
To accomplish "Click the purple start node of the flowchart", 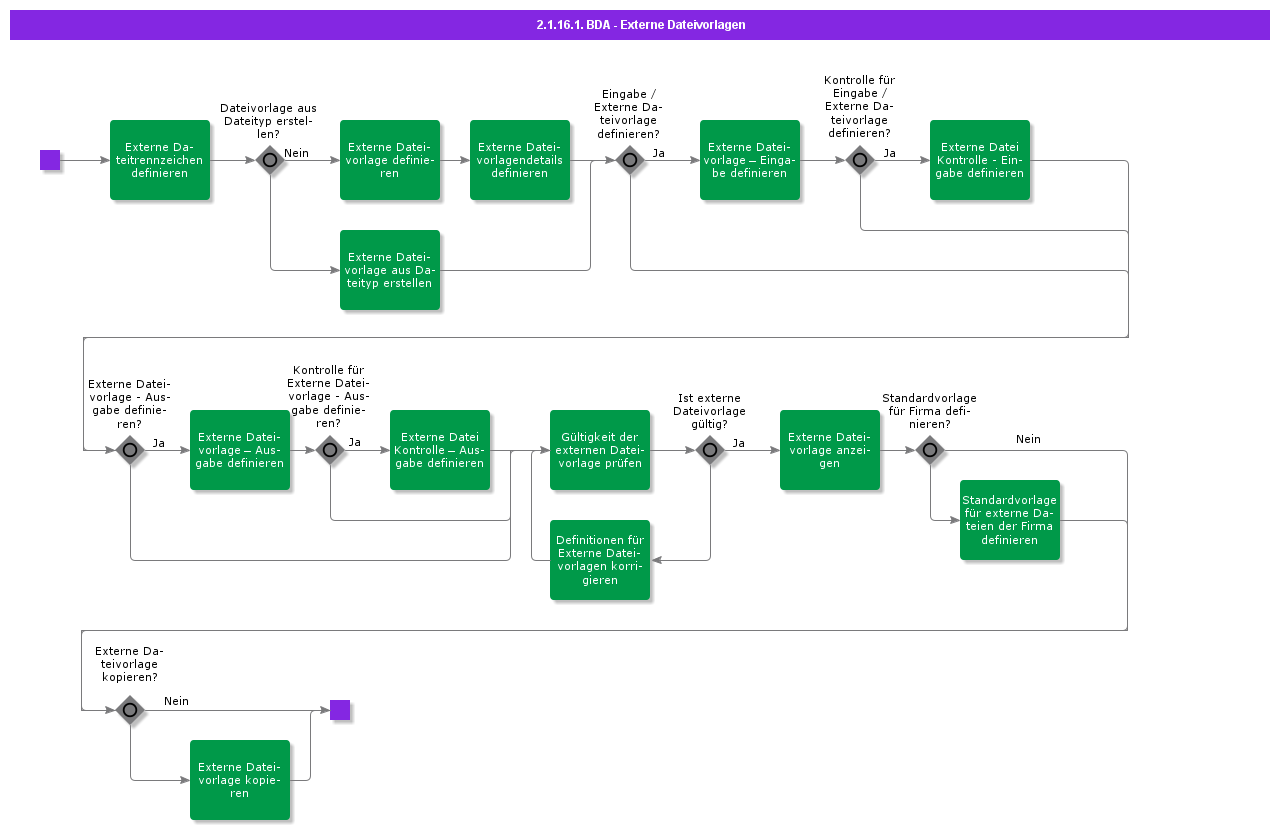I will click(x=49, y=160).
